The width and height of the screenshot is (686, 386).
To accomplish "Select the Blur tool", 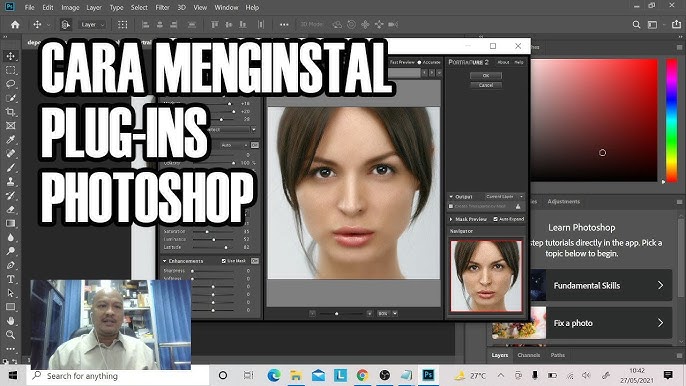I will (10, 237).
